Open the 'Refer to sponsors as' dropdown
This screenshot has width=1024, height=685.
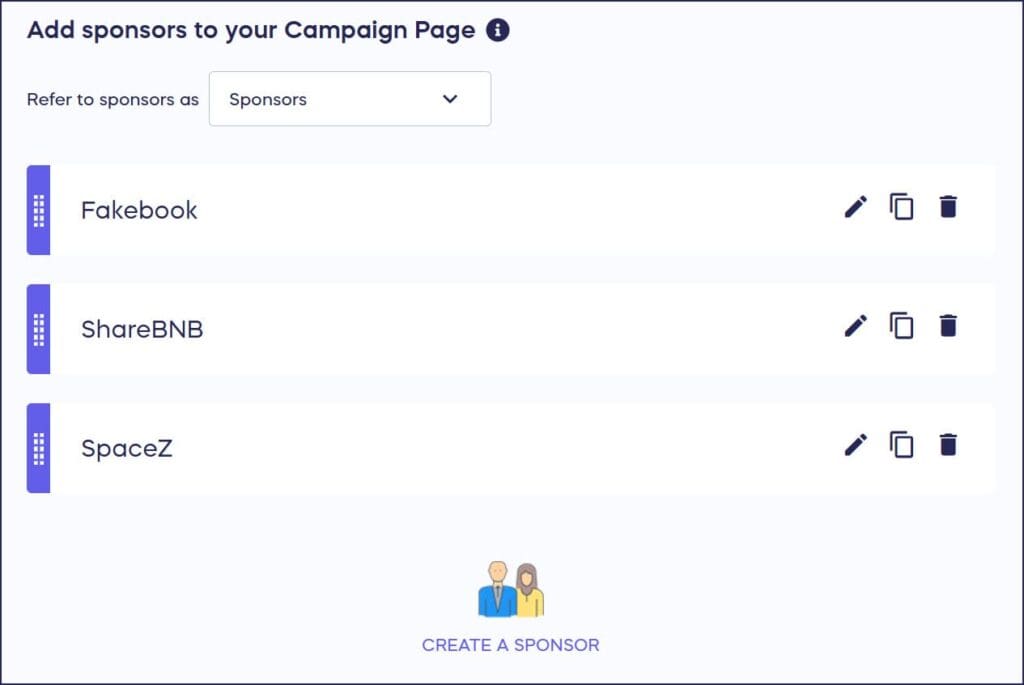[x=349, y=99]
